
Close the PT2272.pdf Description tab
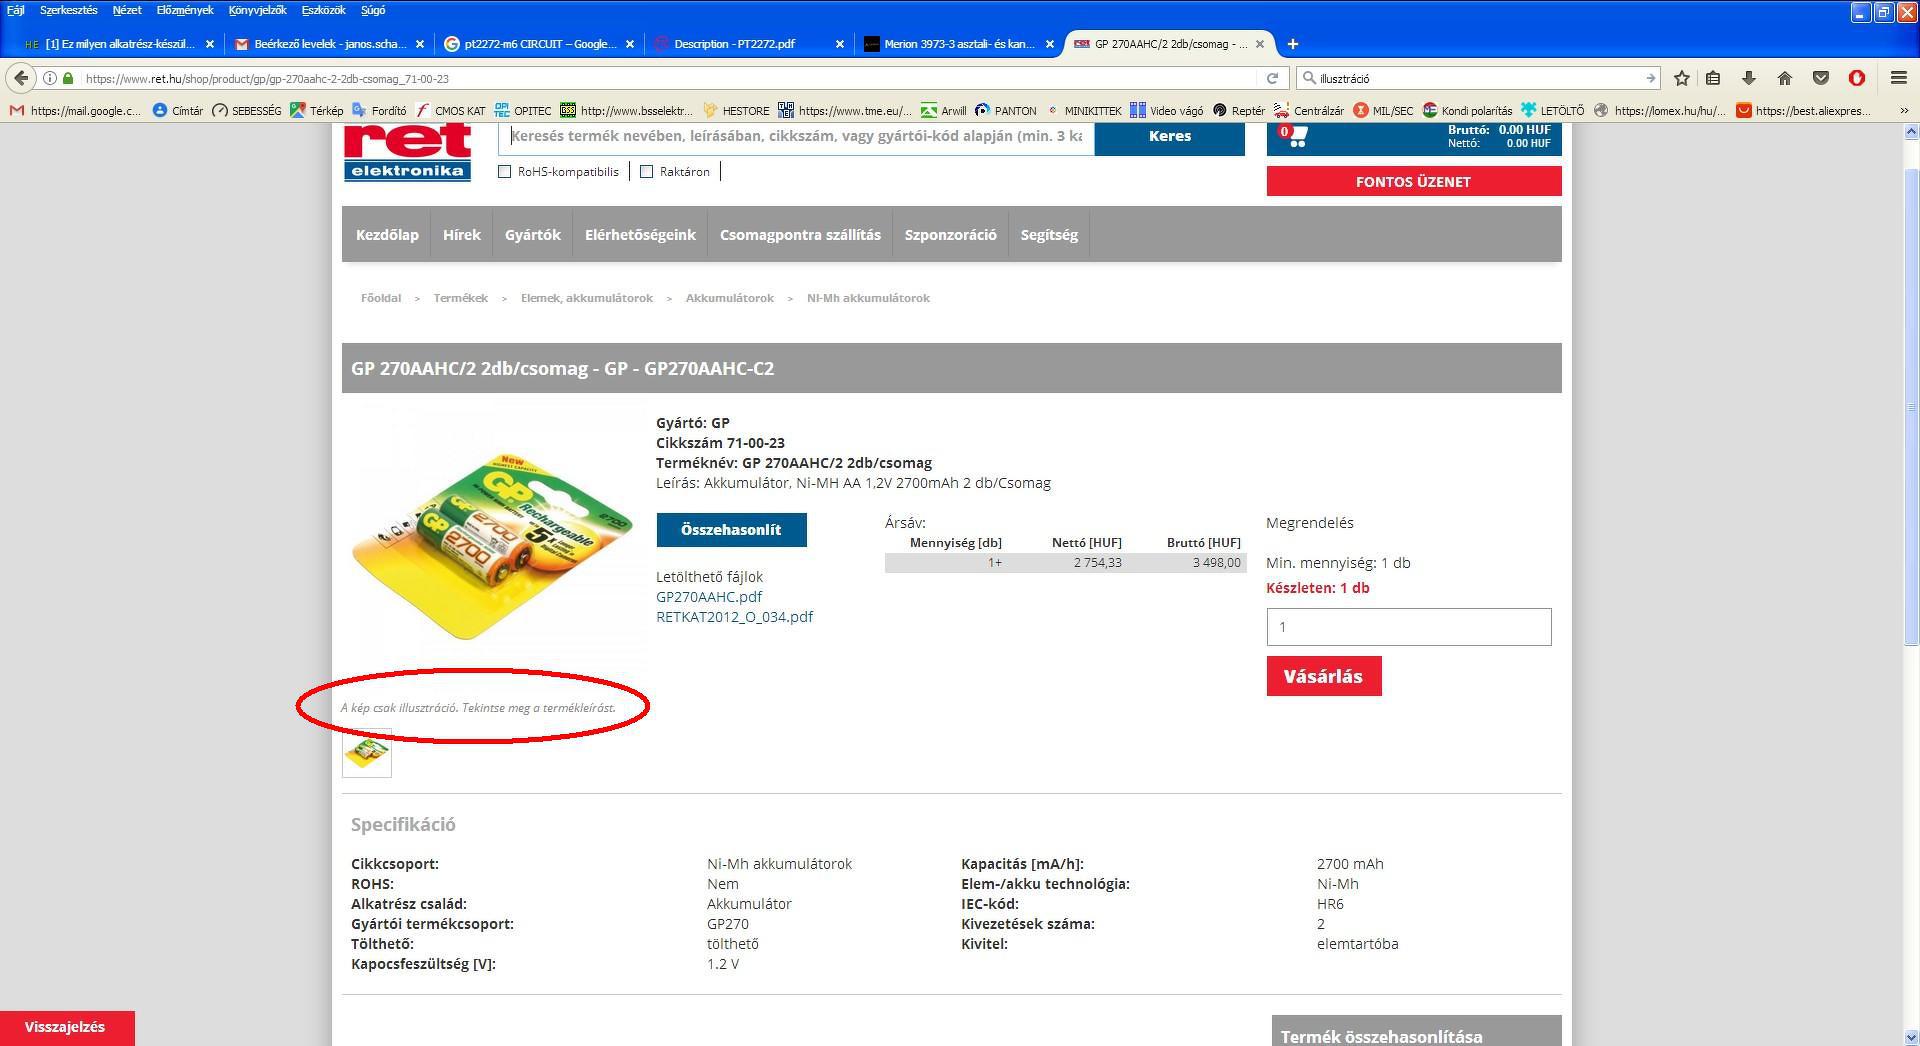tap(840, 44)
